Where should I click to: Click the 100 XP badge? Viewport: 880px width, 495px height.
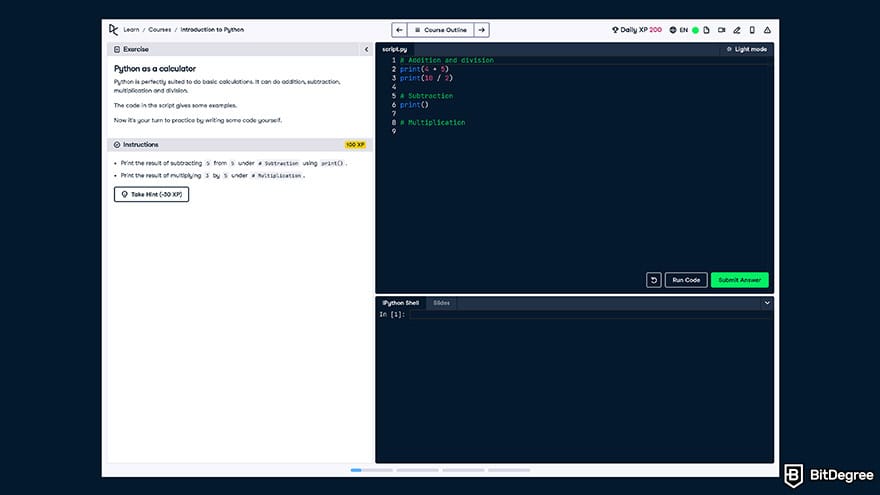355,145
